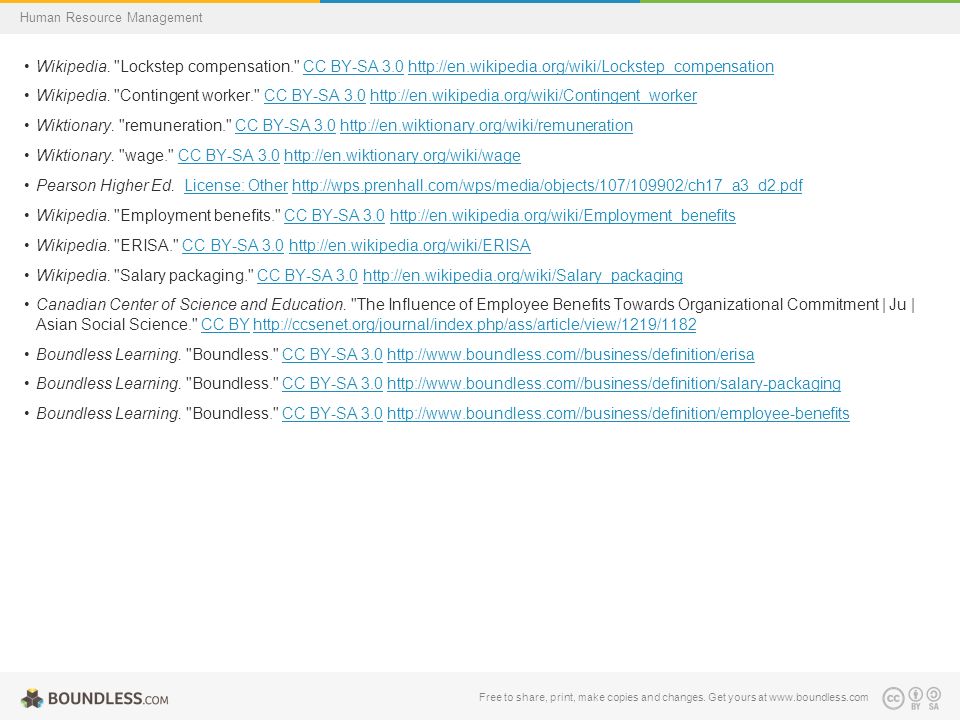Open the Lockstep_compensation Wikipedia URL
960x720 pixels.
591,66
